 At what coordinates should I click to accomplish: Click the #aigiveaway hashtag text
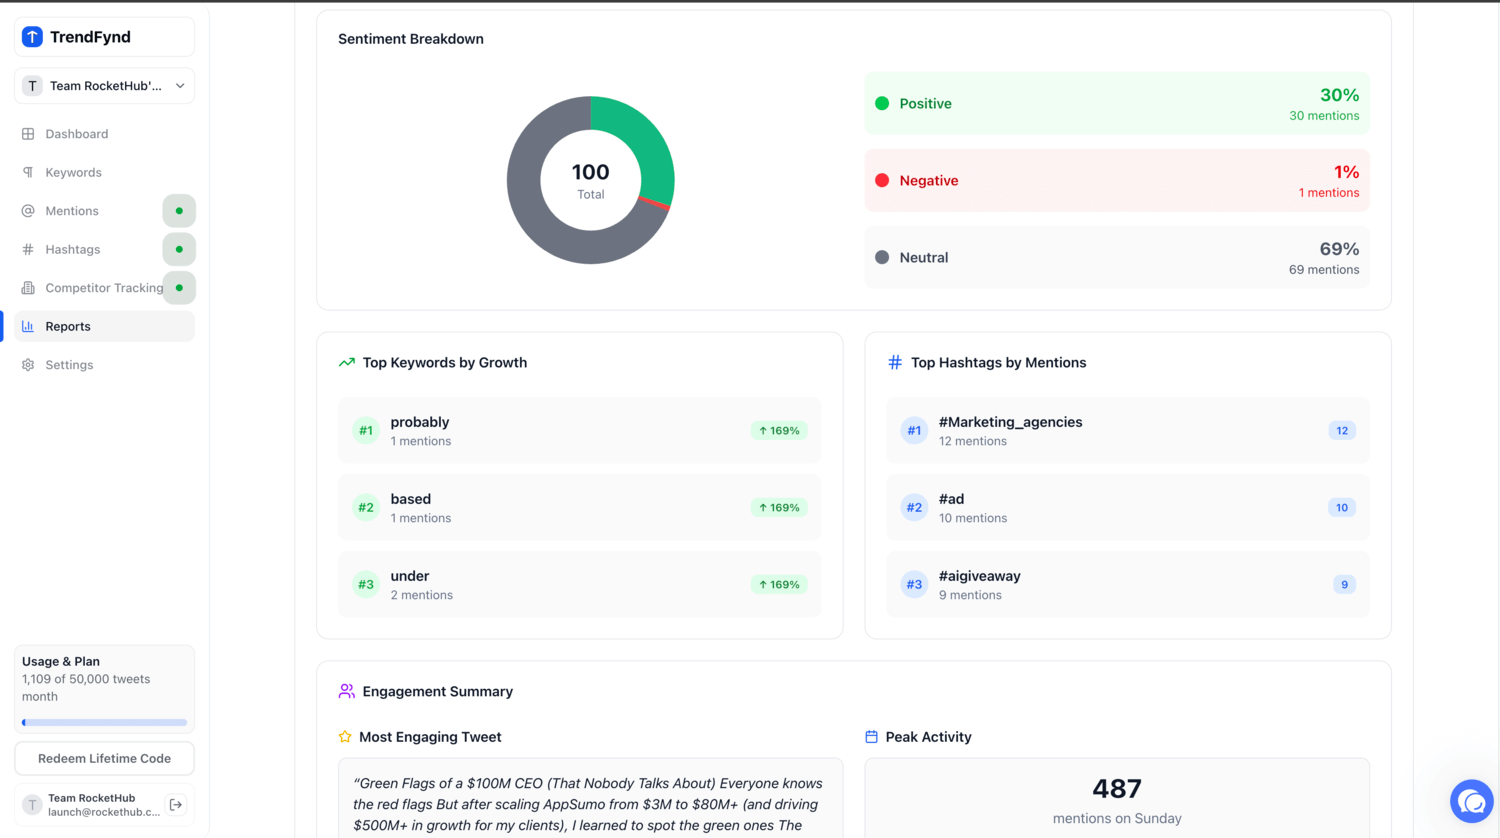(980, 576)
